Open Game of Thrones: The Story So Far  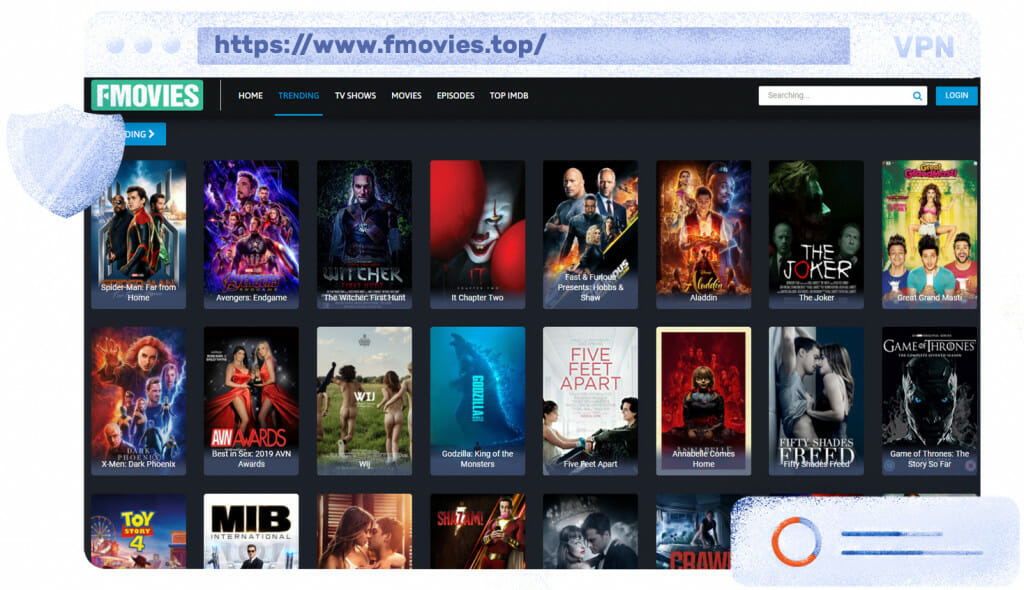(x=929, y=401)
